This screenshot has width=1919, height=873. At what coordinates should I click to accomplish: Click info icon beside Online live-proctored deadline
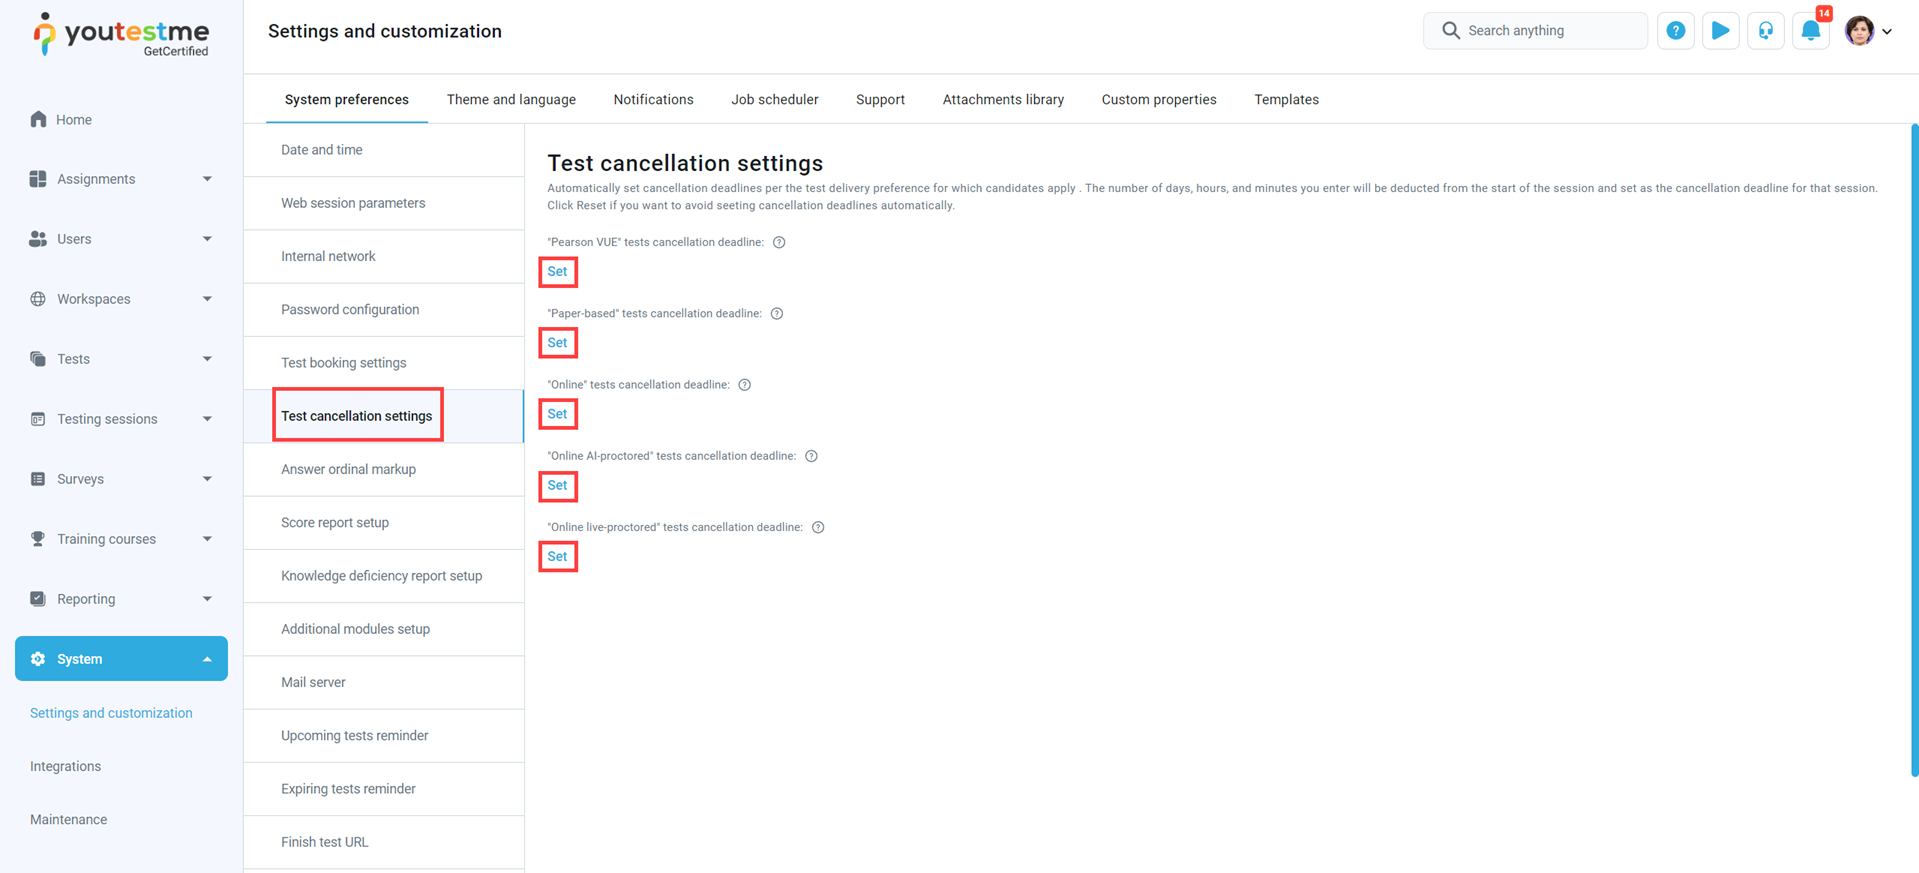click(x=818, y=528)
